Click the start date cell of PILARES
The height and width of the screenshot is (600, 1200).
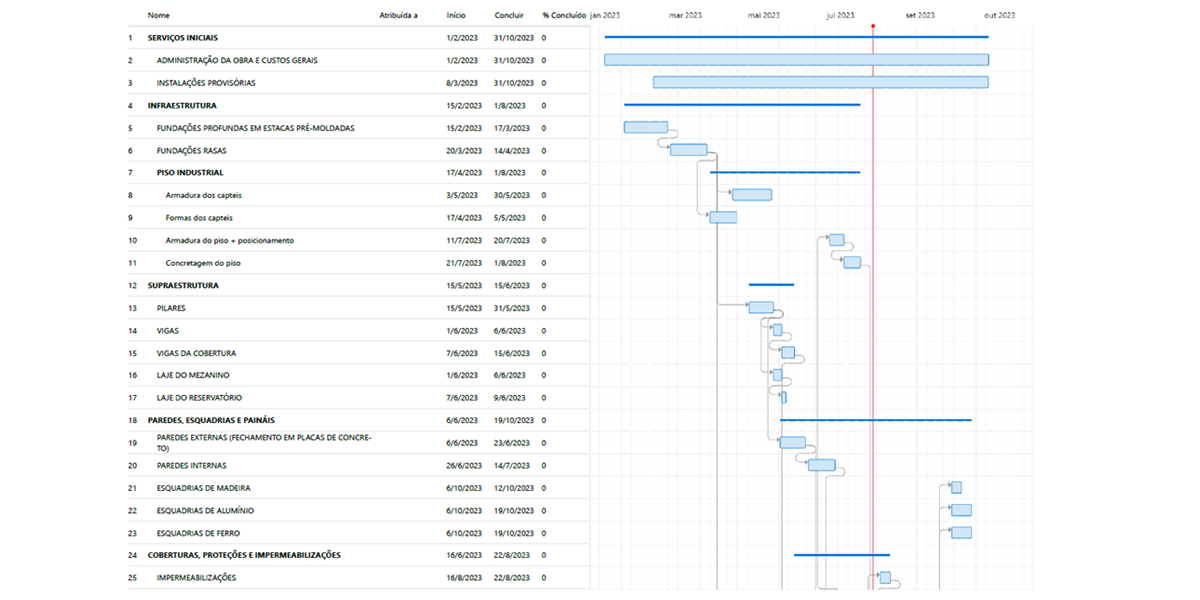[463, 308]
